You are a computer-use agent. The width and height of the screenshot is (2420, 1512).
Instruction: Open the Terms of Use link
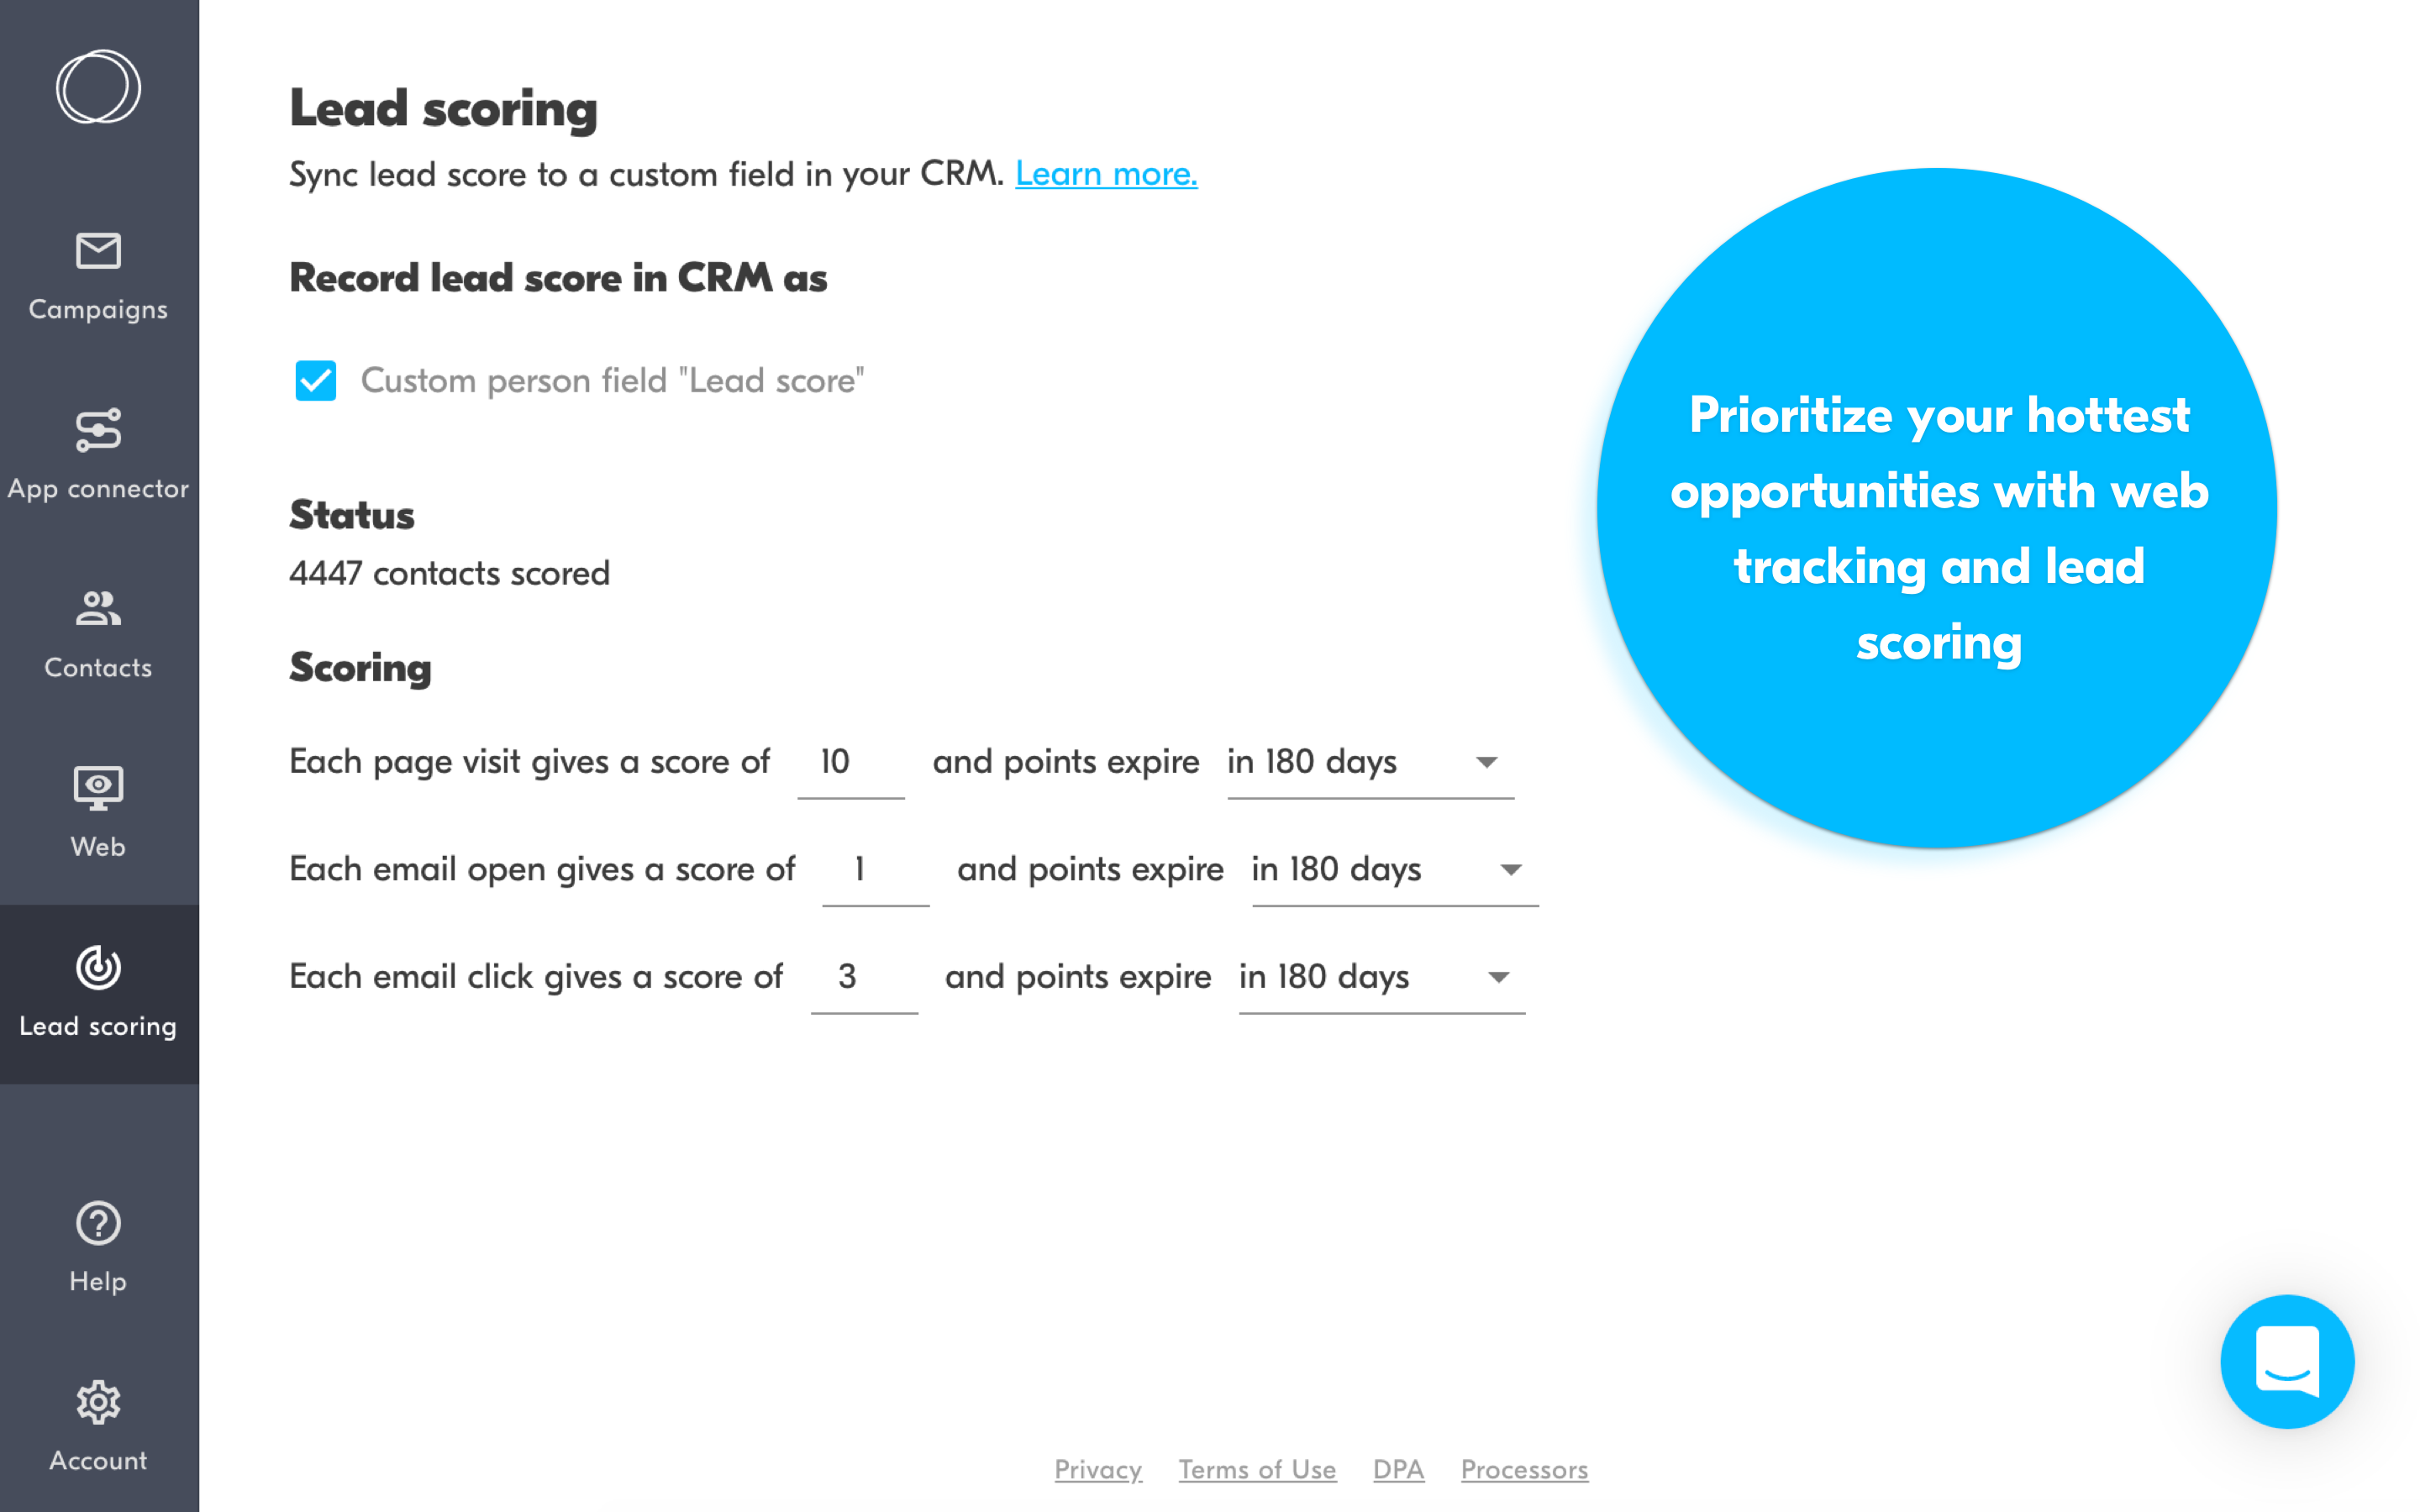pos(1257,1469)
